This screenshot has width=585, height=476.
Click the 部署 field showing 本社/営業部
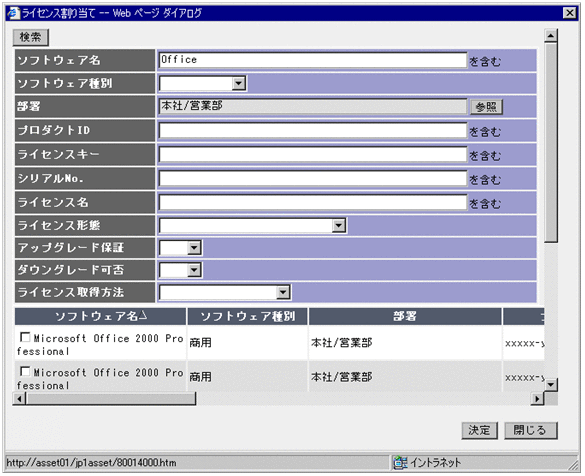[313, 106]
